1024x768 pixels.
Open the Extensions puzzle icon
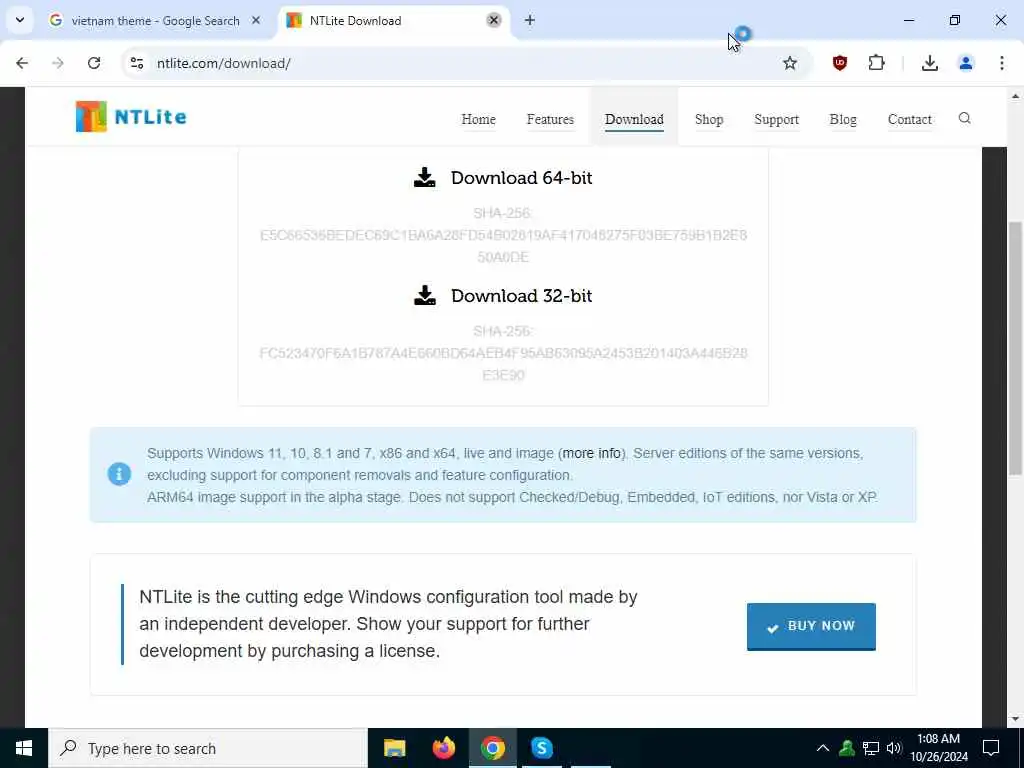[x=876, y=63]
